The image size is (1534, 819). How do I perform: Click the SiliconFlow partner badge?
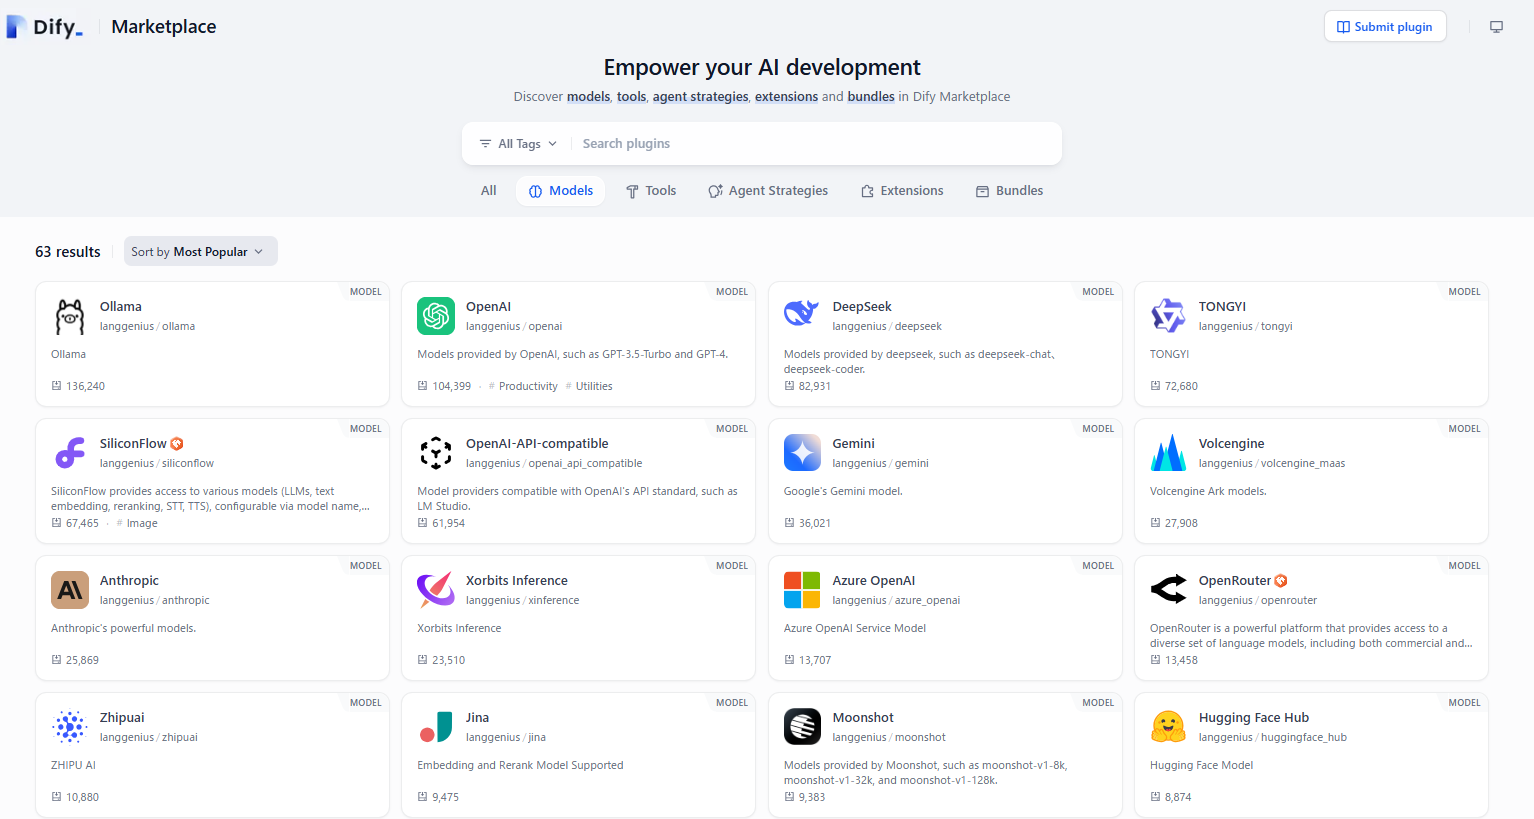click(x=177, y=444)
